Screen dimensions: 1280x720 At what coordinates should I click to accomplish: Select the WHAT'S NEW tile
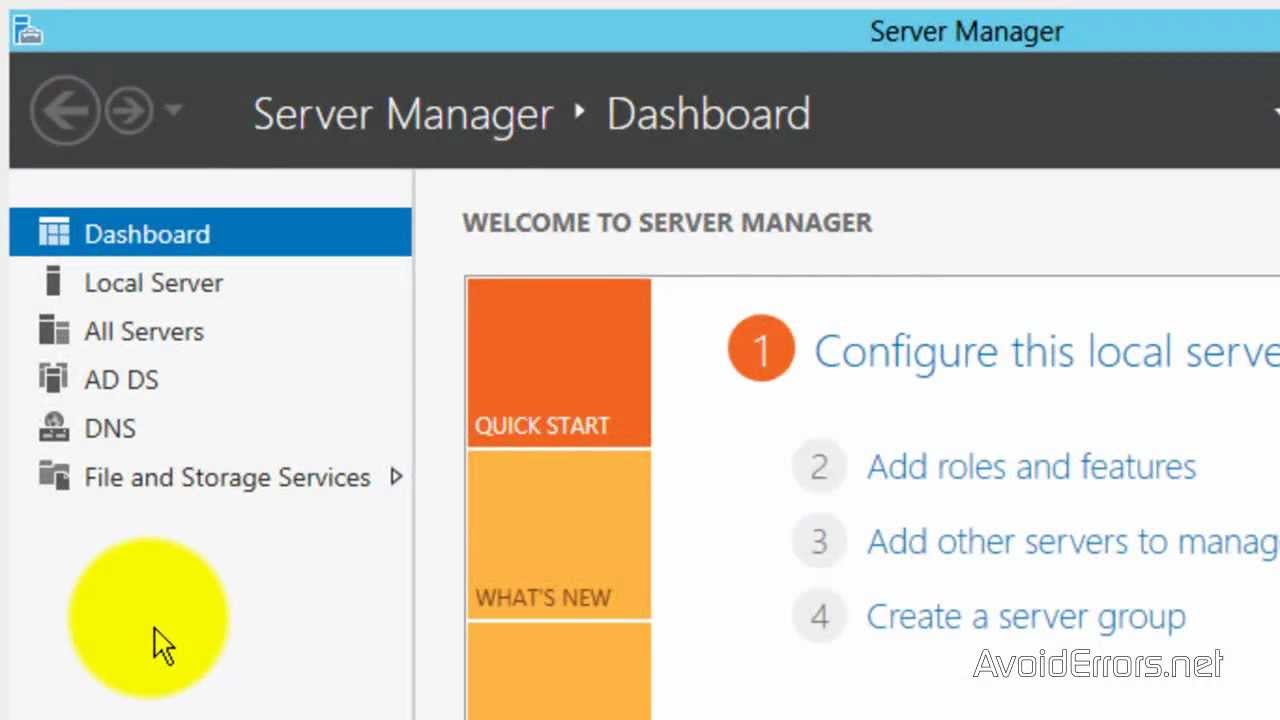(559, 535)
